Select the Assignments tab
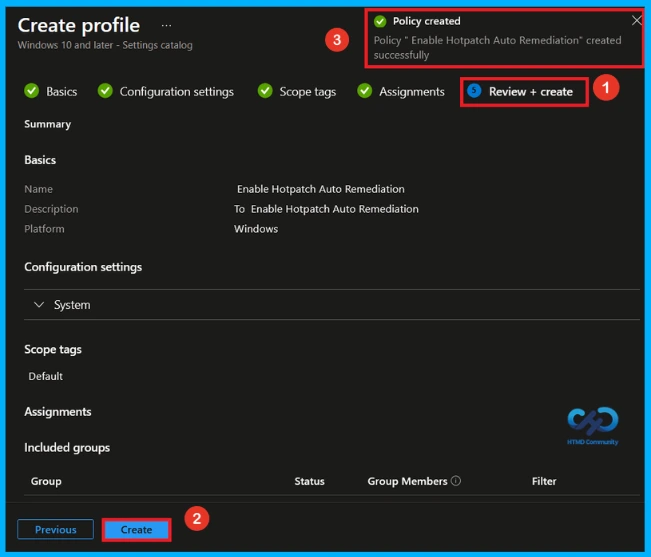The height and width of the screenshot is (557, 651). 412,92
